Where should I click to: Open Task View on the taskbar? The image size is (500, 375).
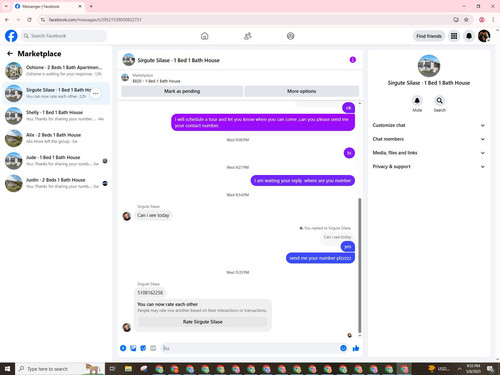click(113, 369)
